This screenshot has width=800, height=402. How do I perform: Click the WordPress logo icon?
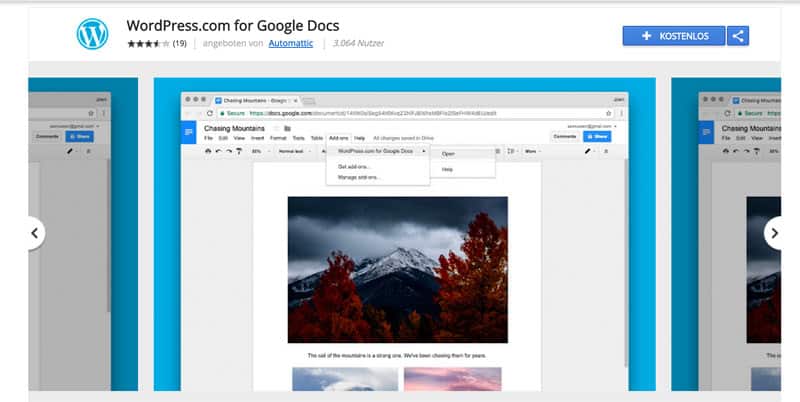coord(92,34)
